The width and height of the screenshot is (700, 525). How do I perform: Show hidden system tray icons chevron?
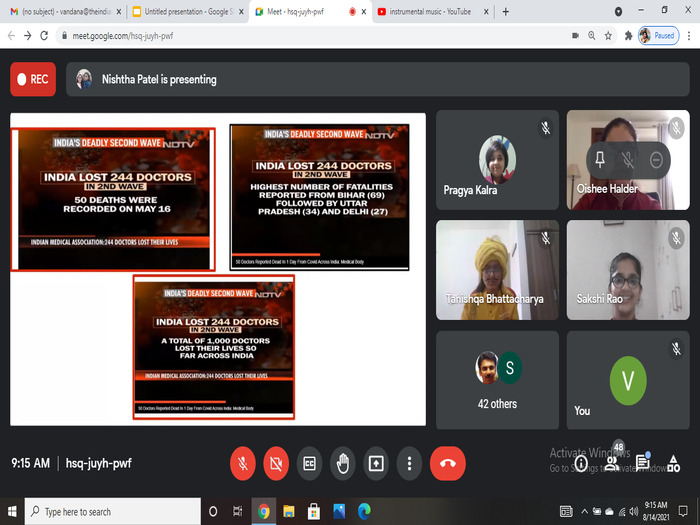pos(584,512)
